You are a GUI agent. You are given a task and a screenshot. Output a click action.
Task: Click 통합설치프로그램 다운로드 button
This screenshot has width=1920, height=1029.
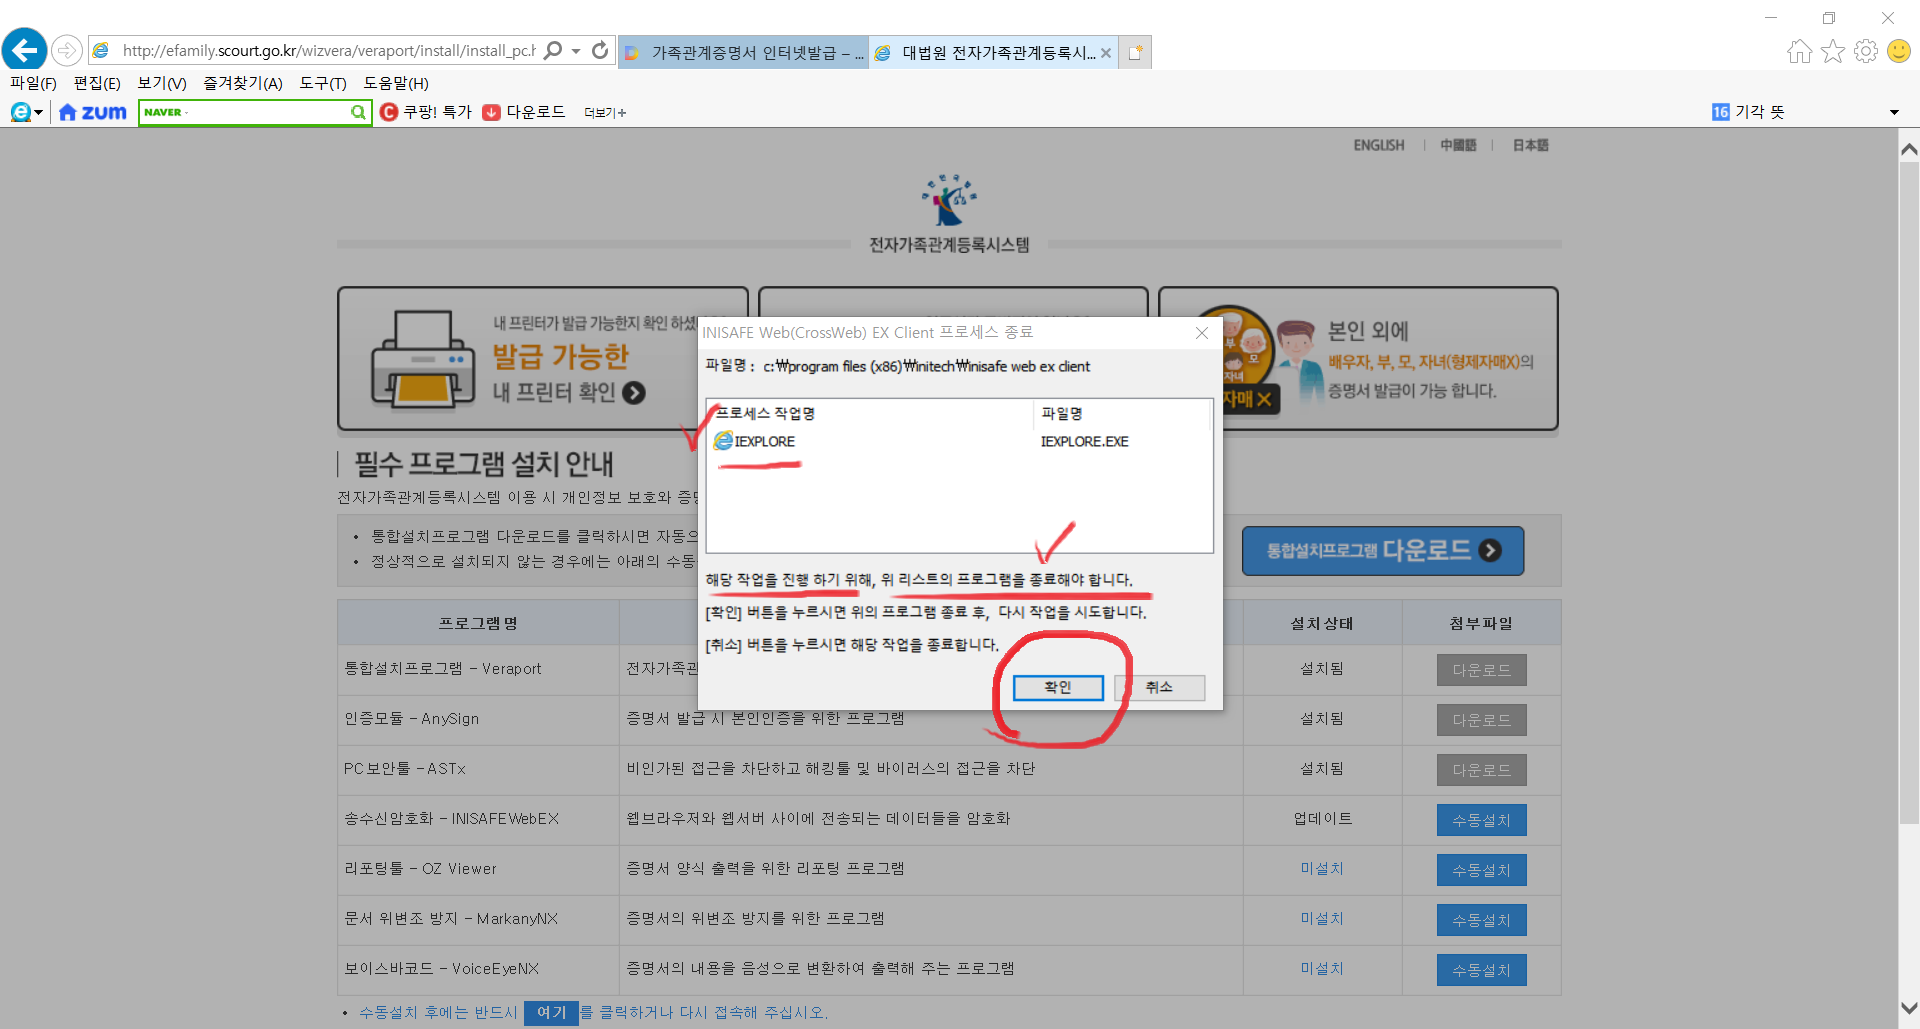click(x=1383, y=551)
